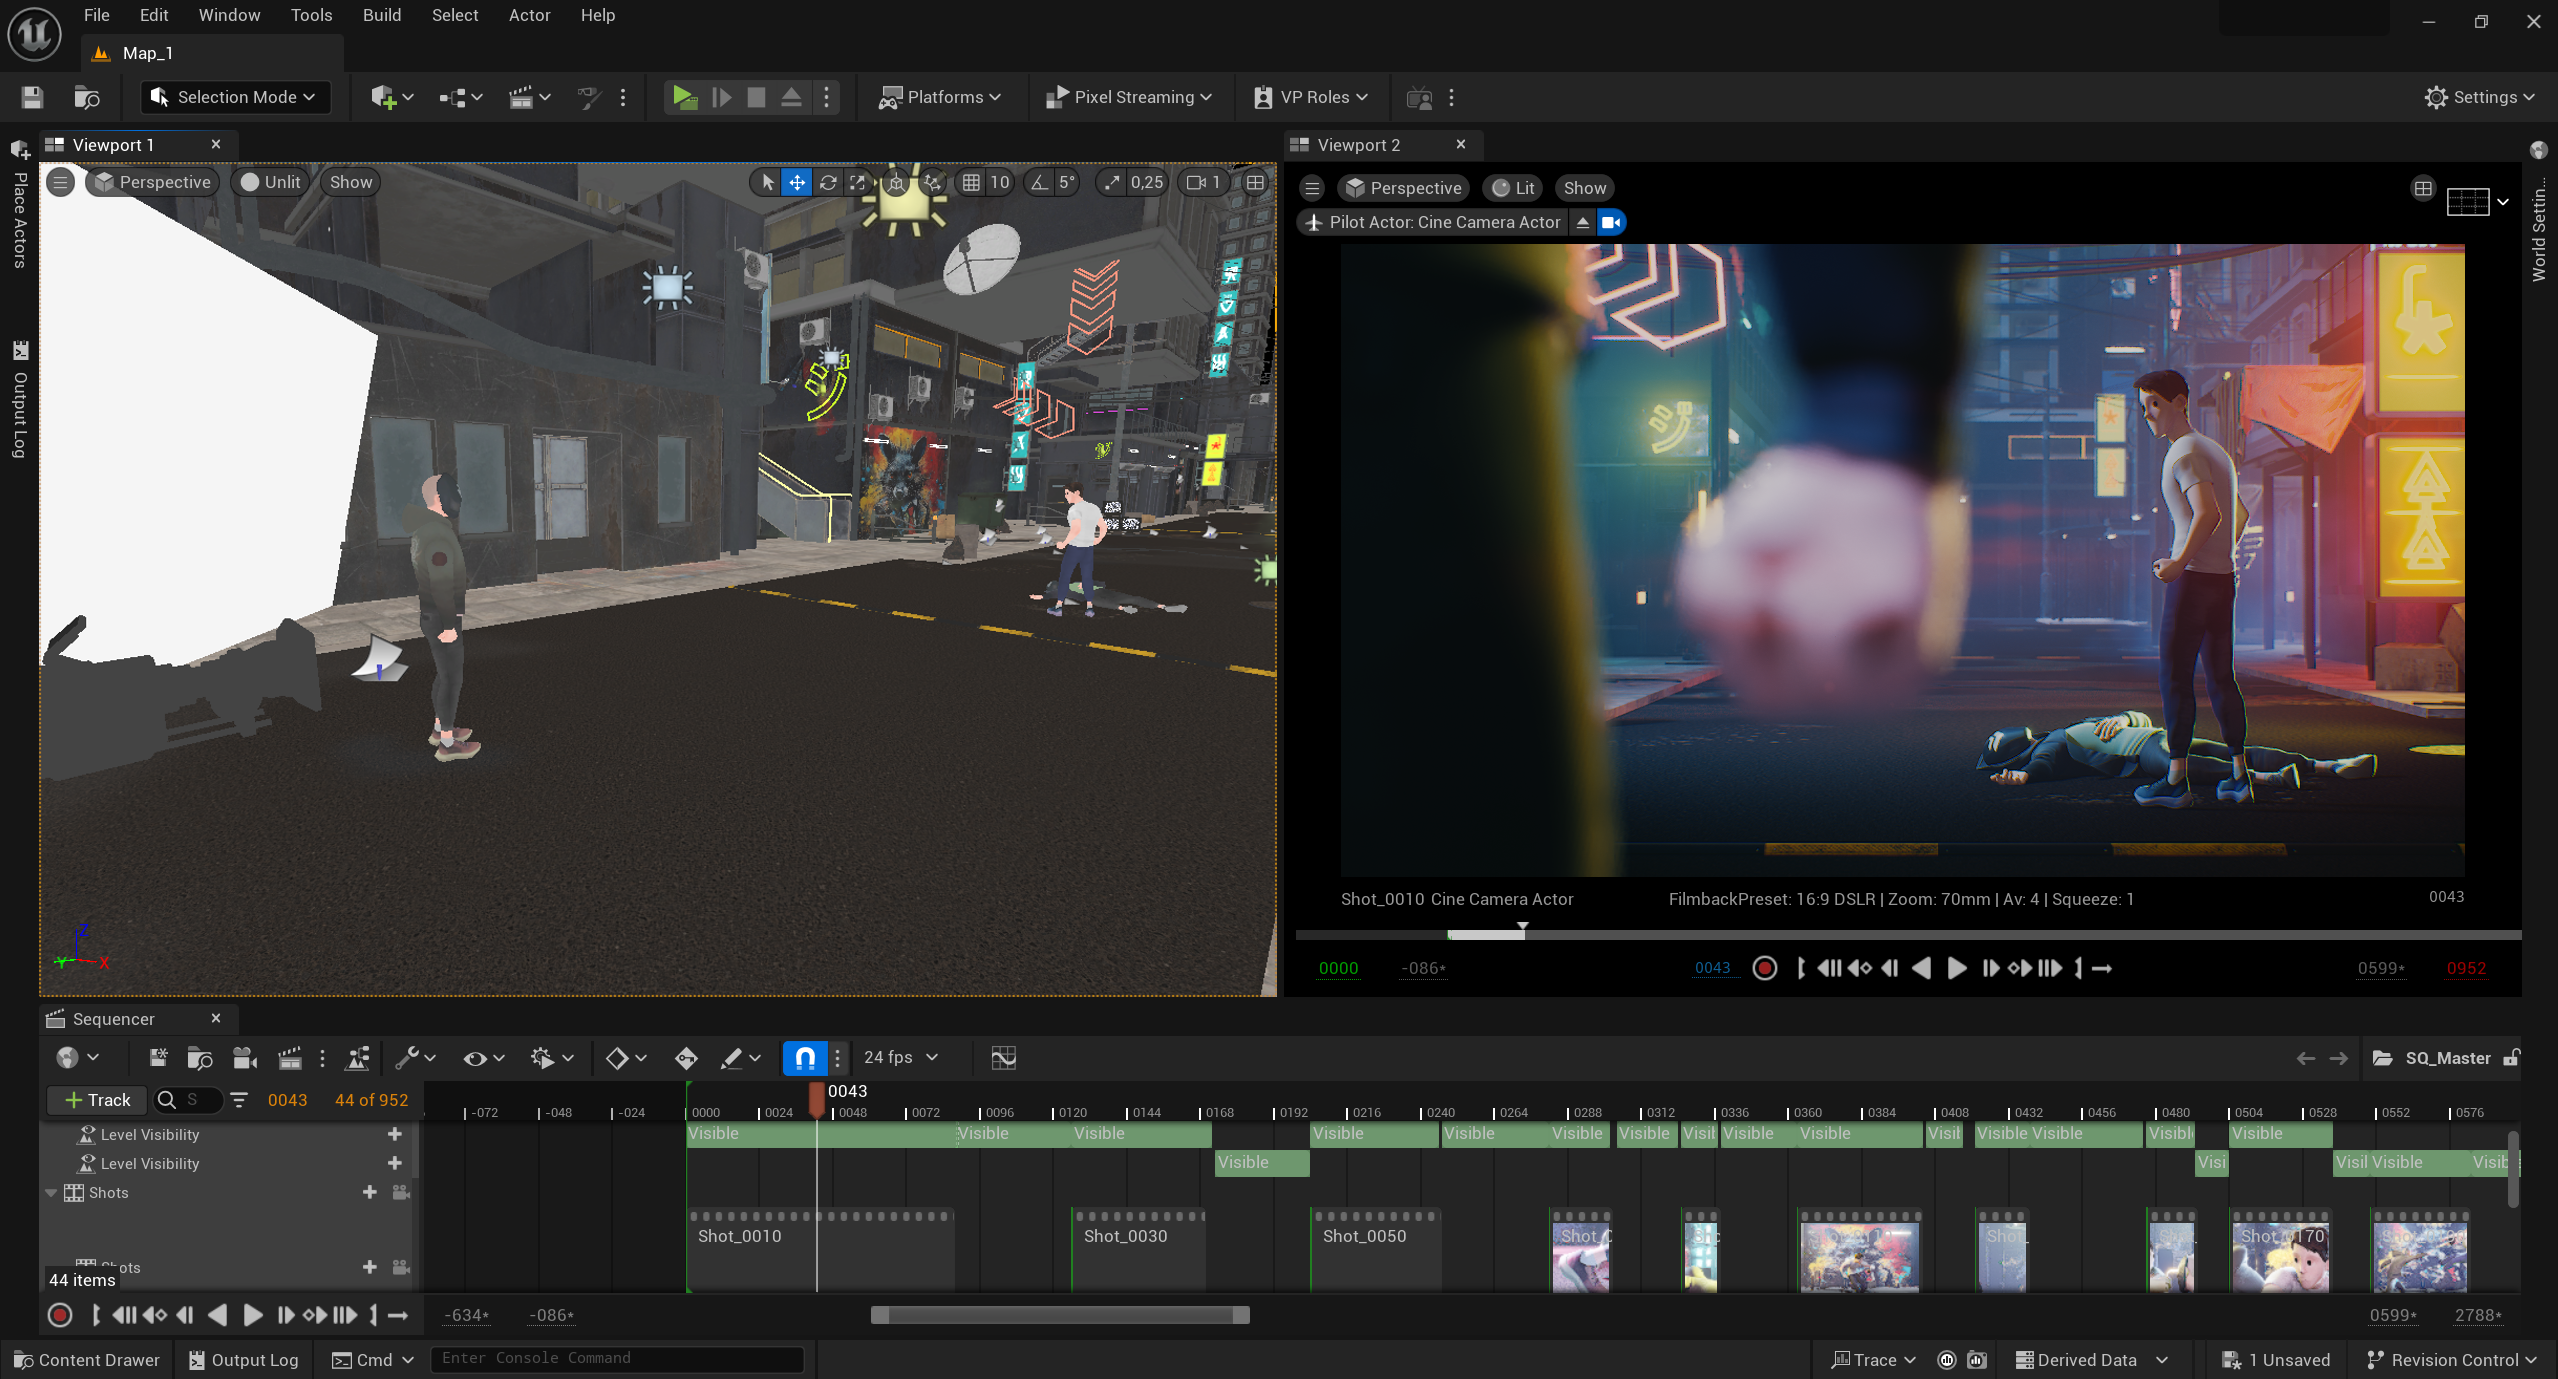This screenshot has height=1379, width=2558.
Task: Click the Create Camera icon in Sequencer
Action: [244, 1058]
